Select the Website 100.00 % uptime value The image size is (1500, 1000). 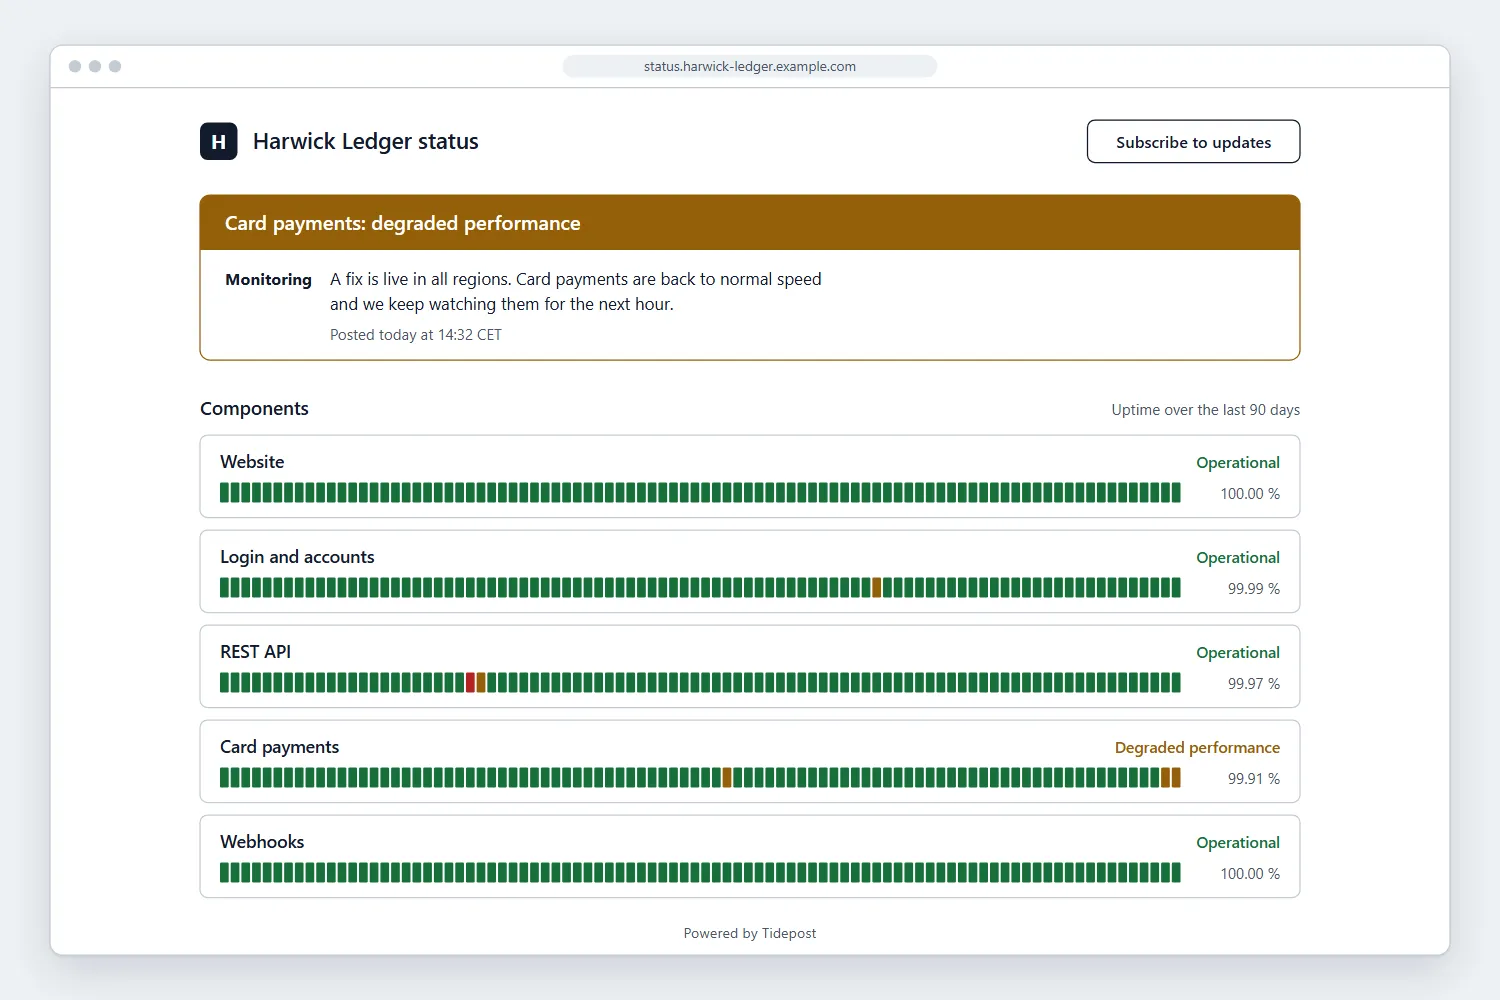tap(1250, 494)
